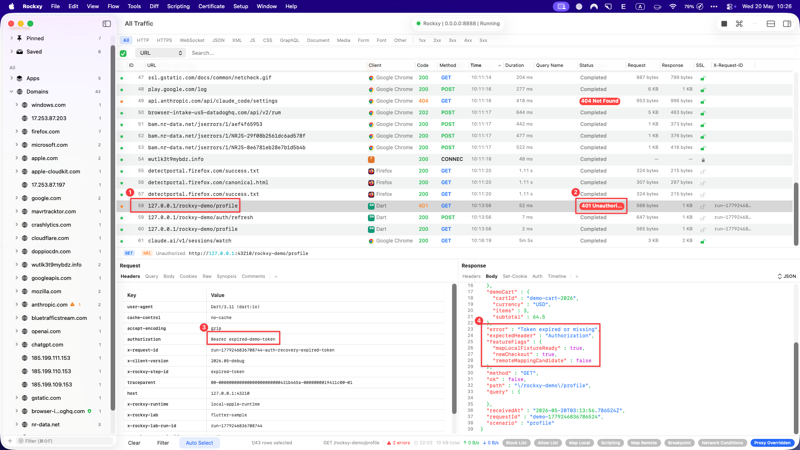
Task: Toggle the Proxy Overridden pill
Action: coord(772,443)
